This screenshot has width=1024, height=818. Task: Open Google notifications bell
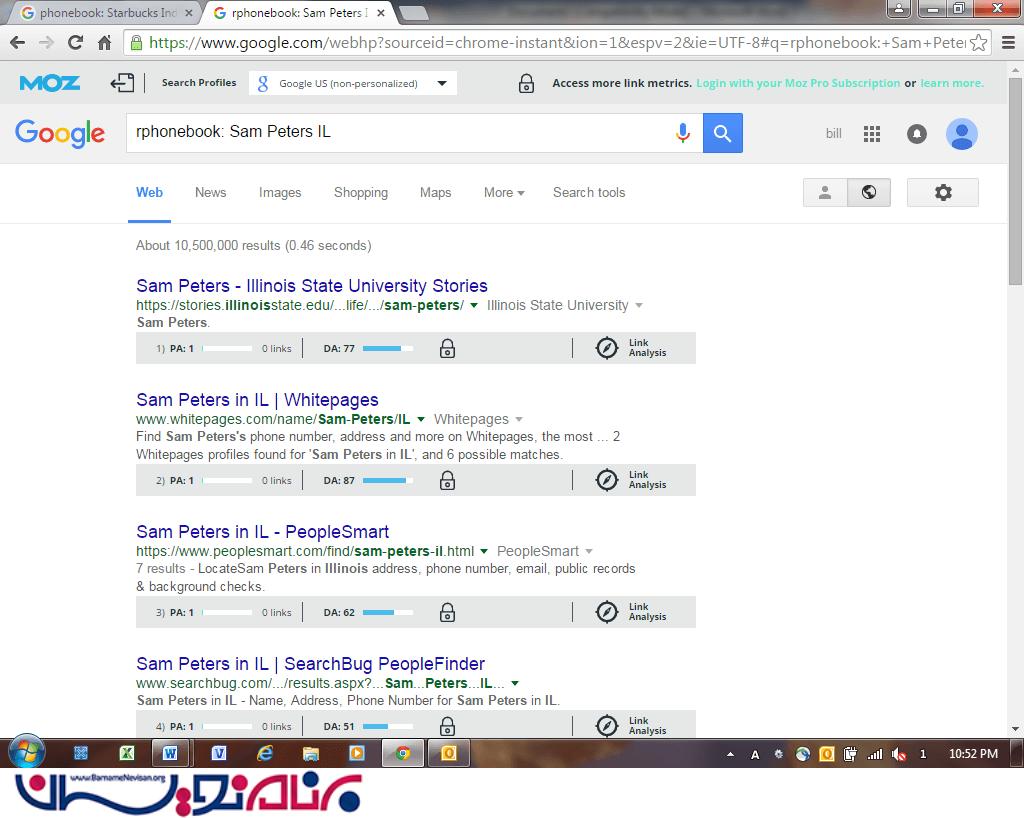click(917, 134)
